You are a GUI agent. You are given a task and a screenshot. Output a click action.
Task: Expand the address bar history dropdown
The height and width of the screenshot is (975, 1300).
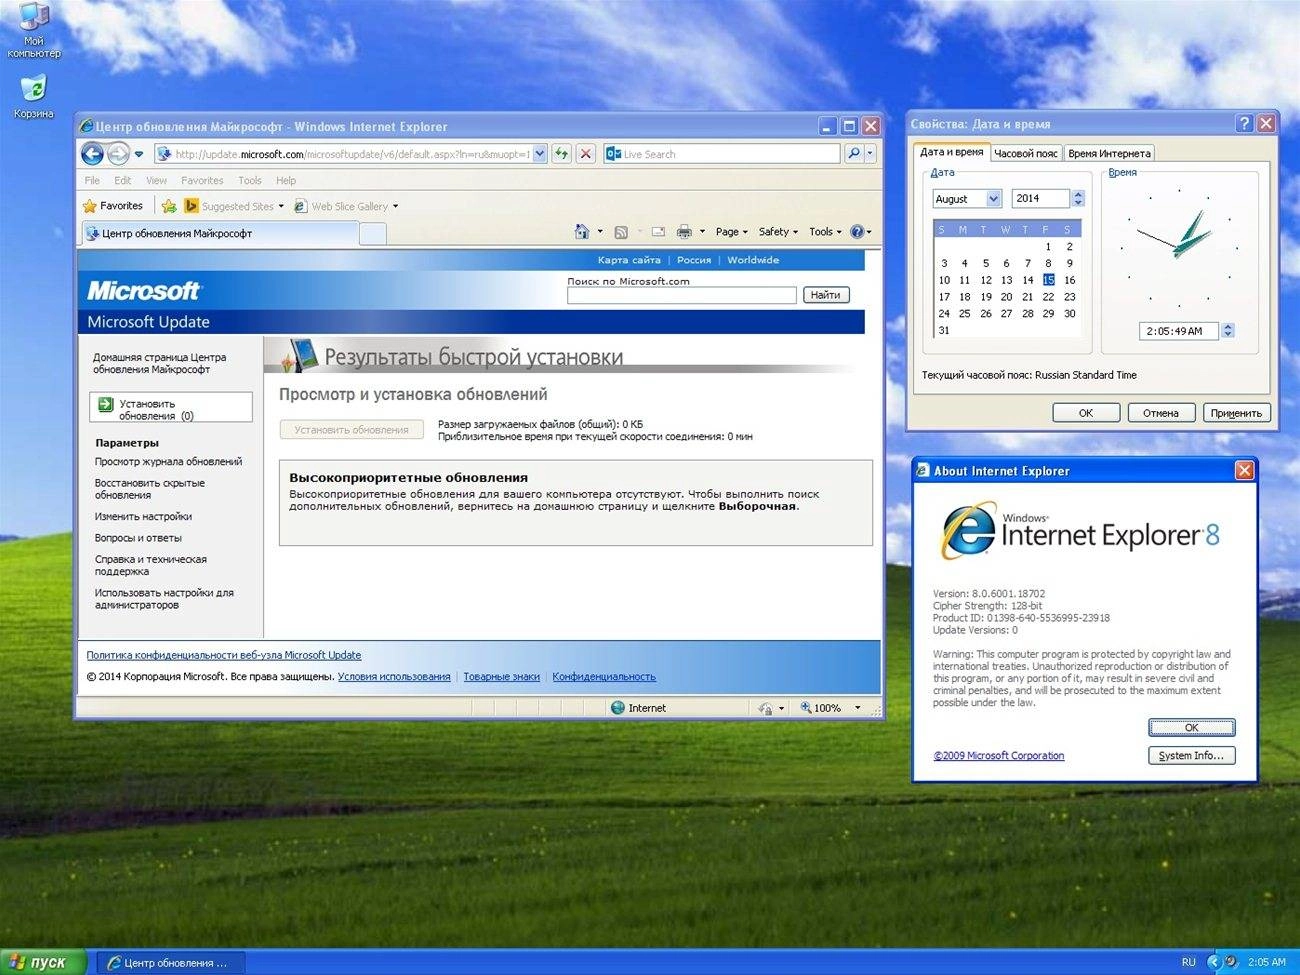(540, 154)
